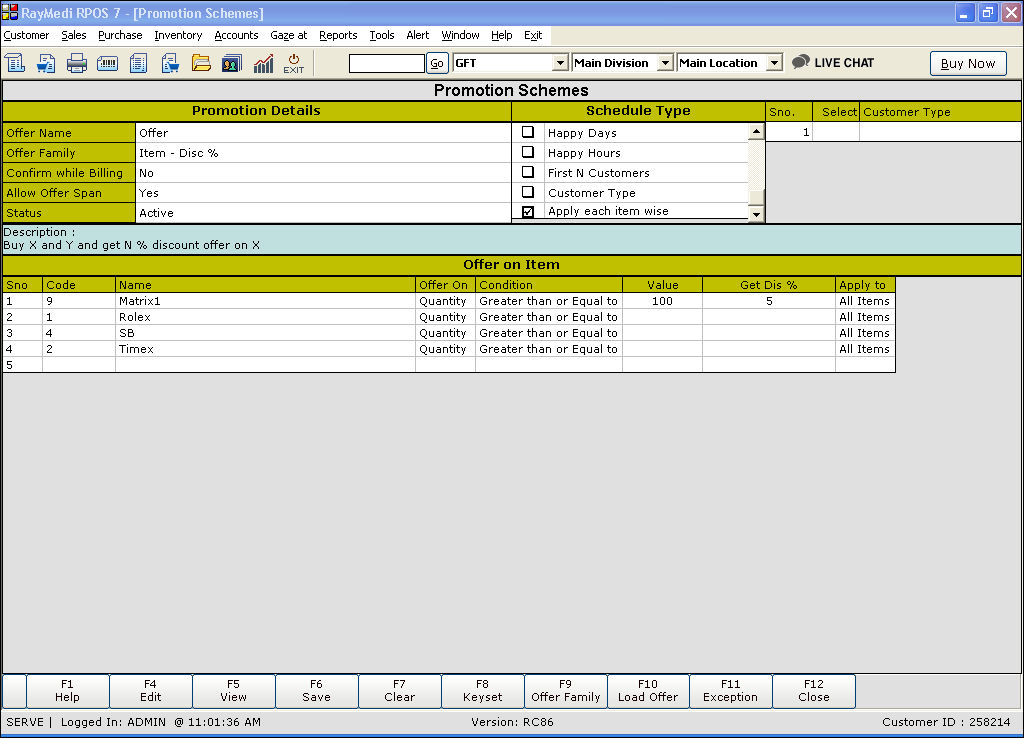The width and height of the screenshot is (1024, 738).
Task: Click the Status value 'Active'
Action: 323,213
